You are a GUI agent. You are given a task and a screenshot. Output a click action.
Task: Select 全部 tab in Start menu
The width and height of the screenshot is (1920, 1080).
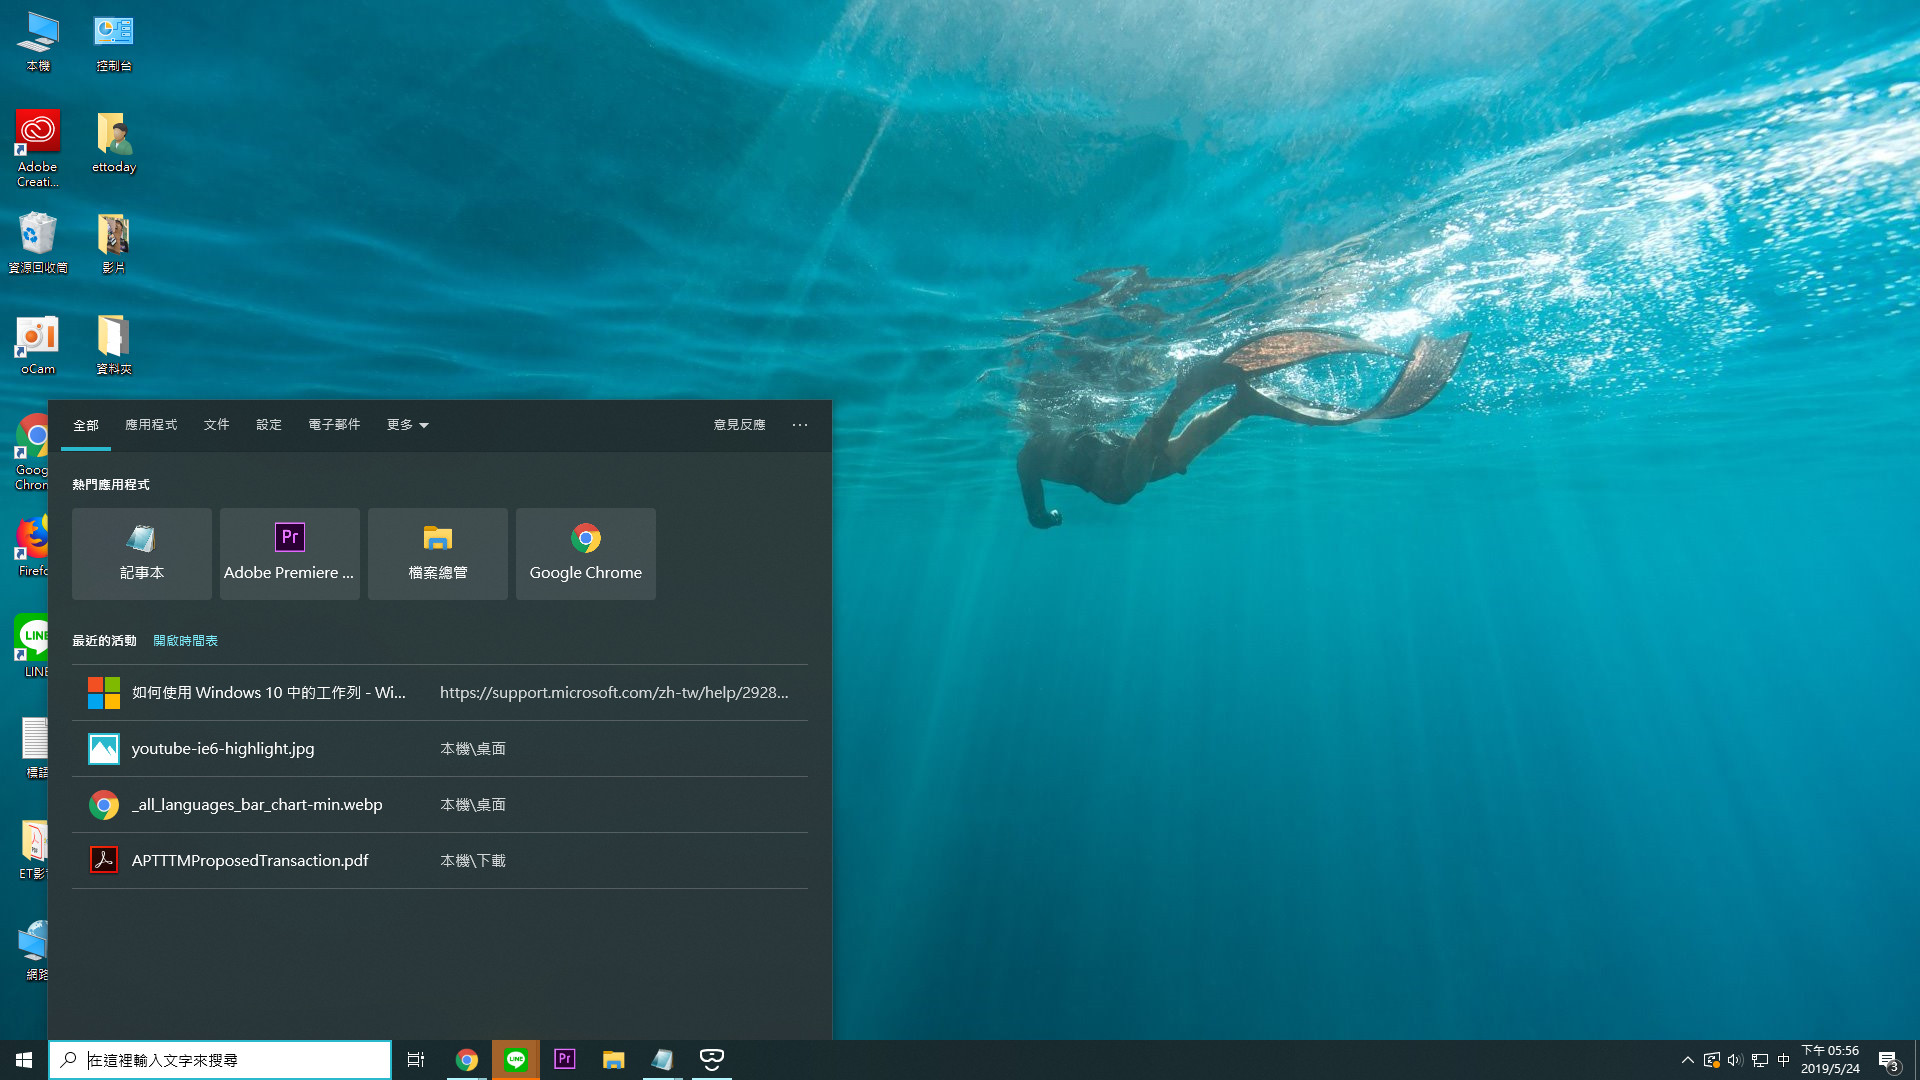[x=84, y=425]
